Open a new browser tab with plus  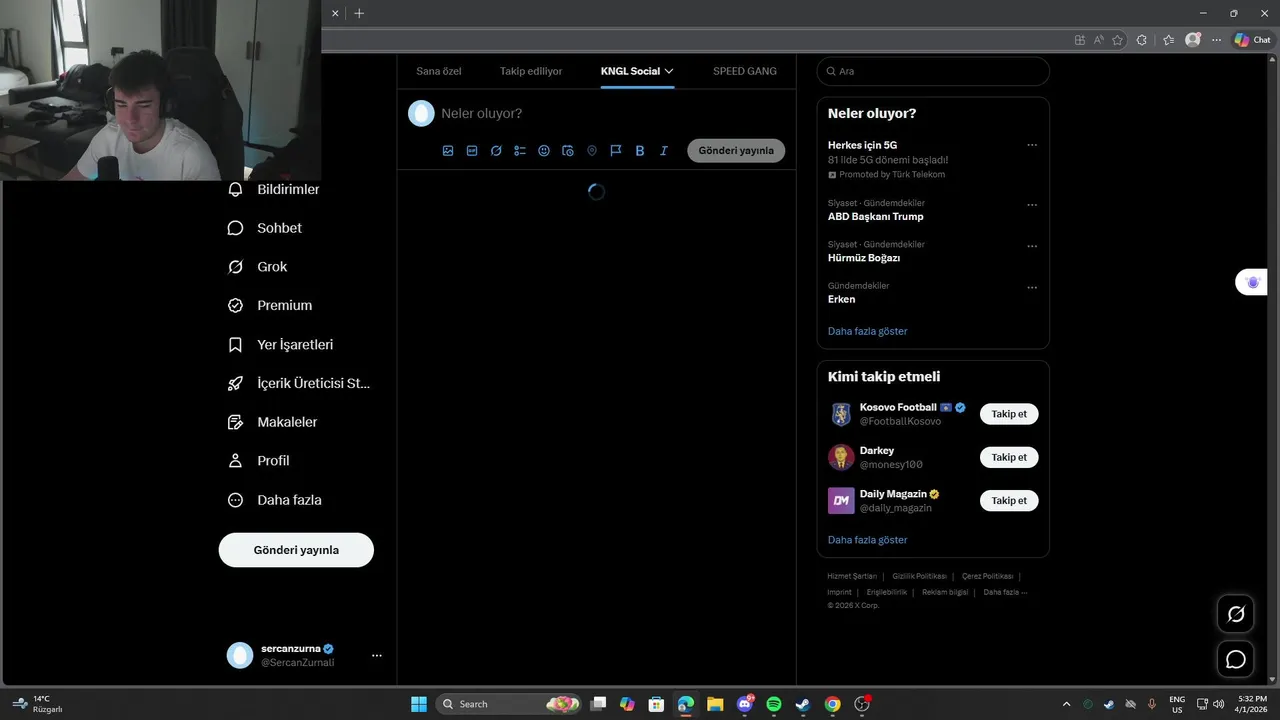click(x=359, y=13)
